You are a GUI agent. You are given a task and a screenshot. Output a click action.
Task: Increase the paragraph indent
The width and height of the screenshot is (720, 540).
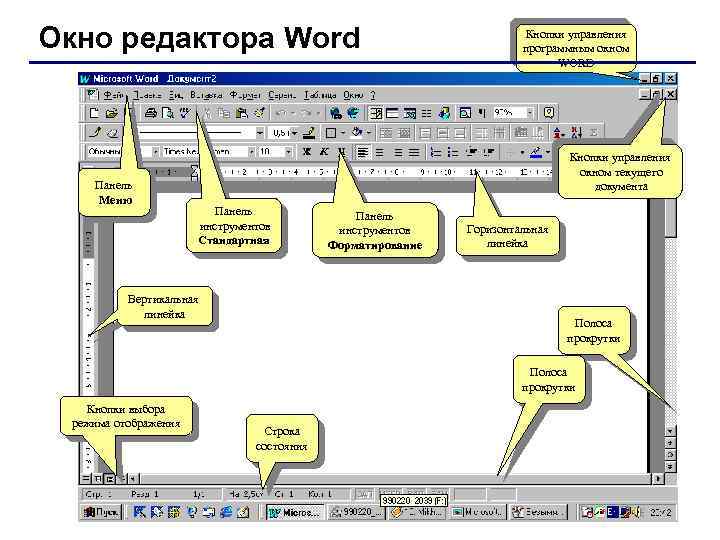coord(489,152)
